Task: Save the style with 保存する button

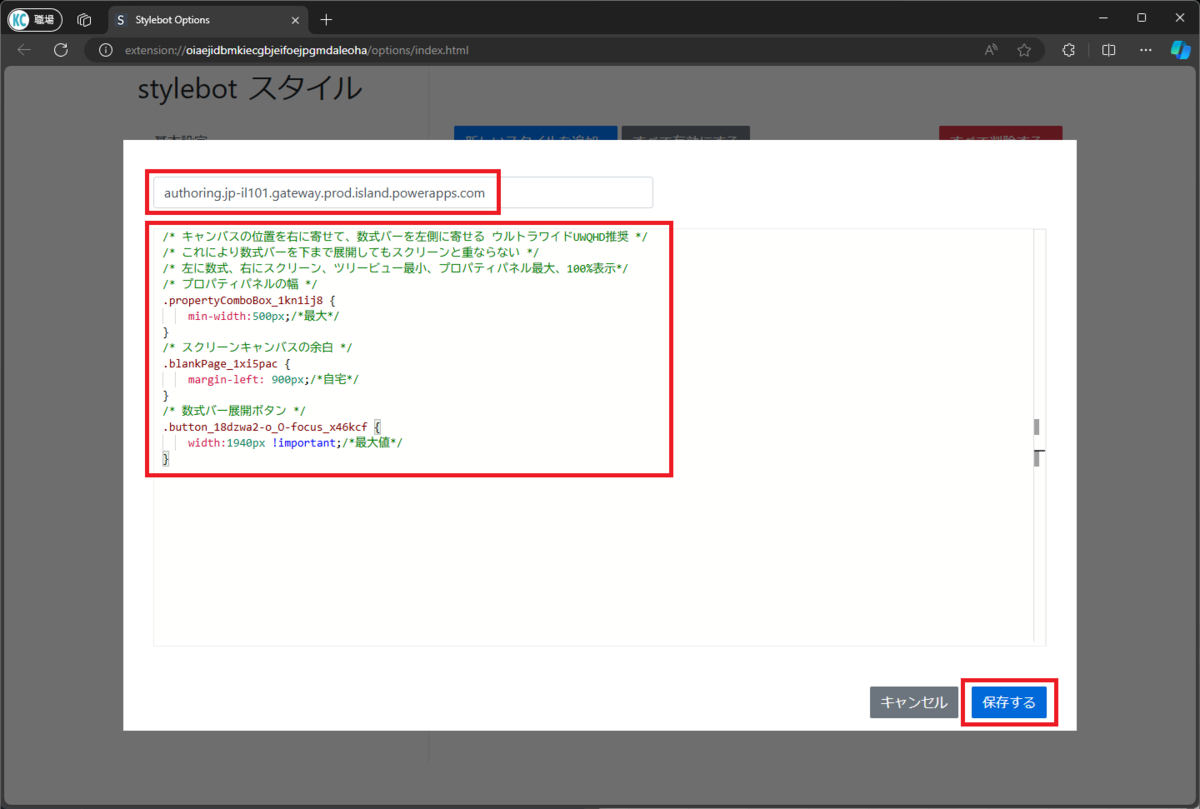Action: (x=1009, y=702)
